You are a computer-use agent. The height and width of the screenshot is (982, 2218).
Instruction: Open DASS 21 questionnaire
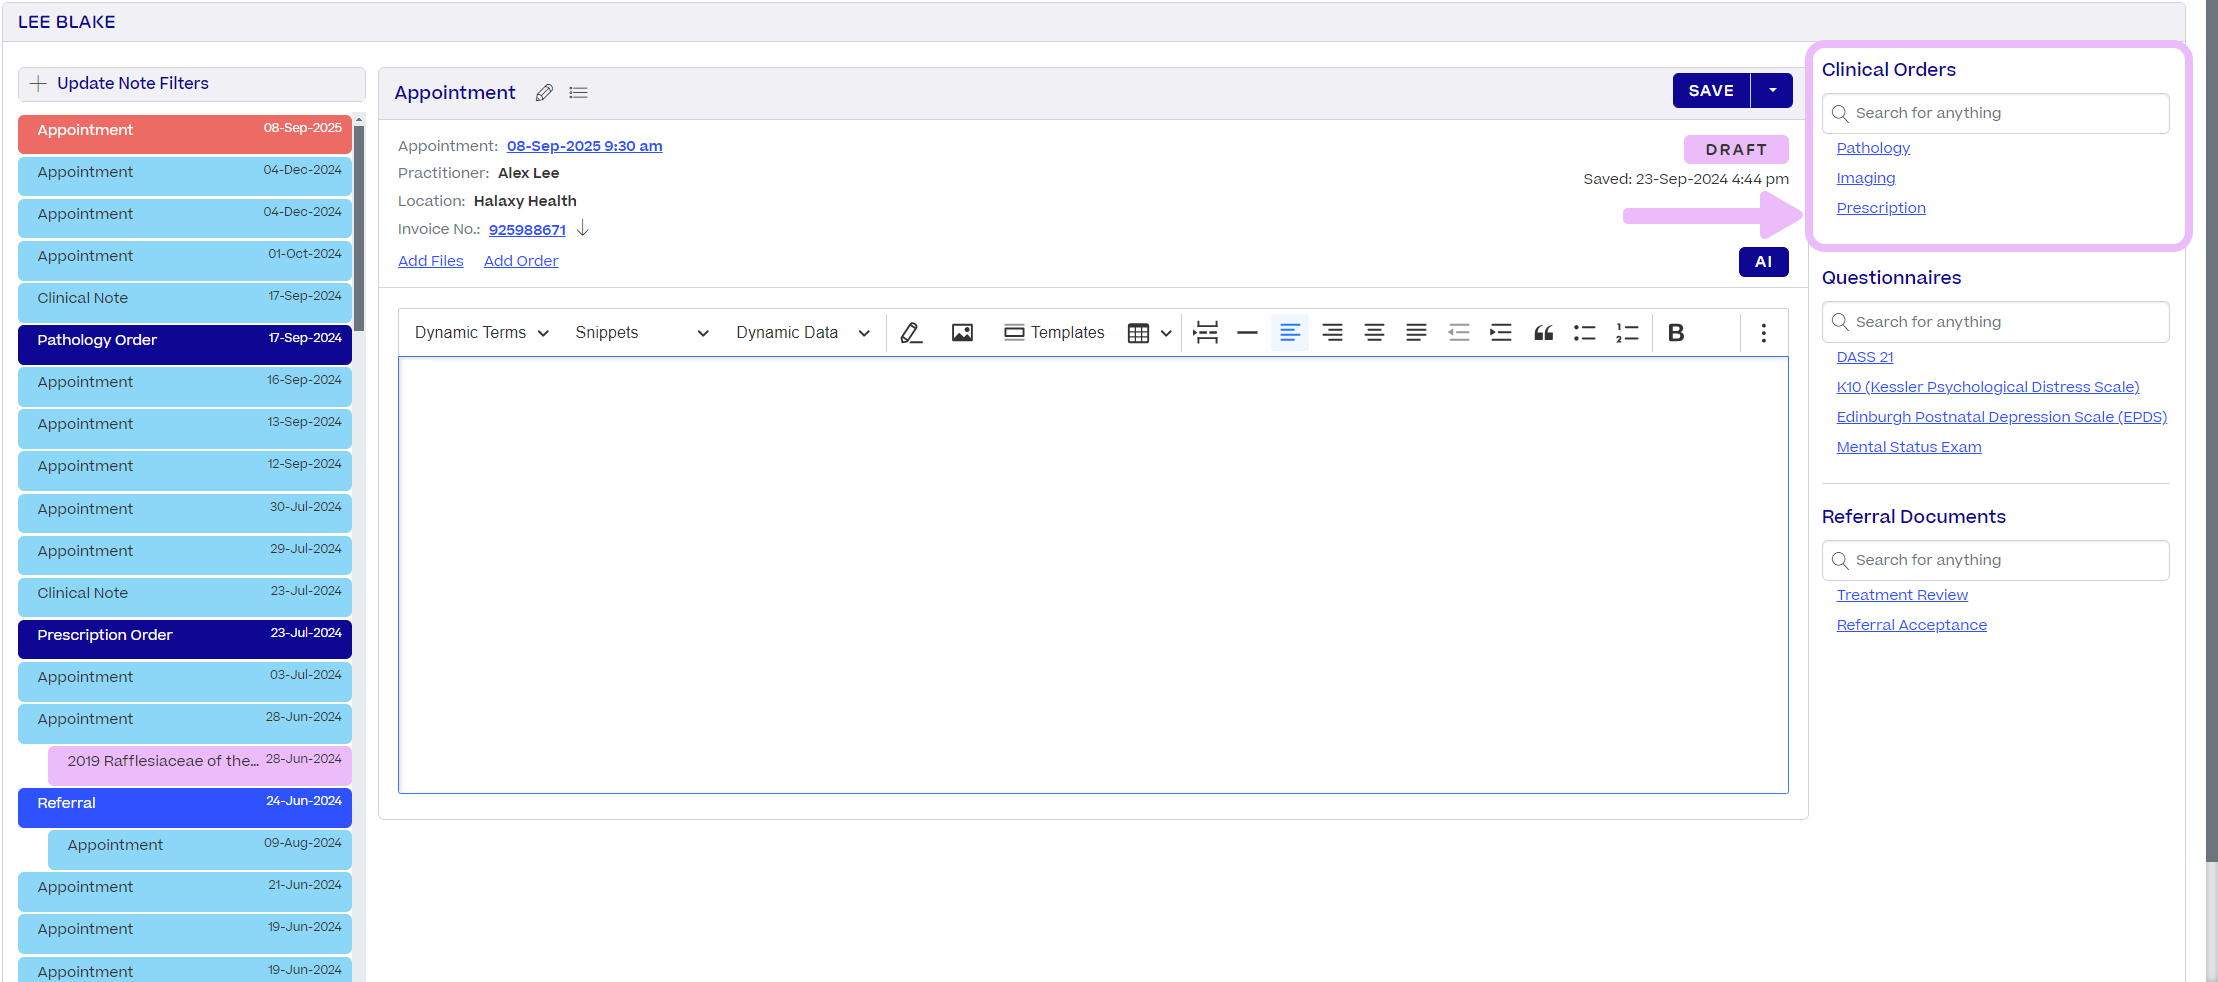click(1865, 357)
